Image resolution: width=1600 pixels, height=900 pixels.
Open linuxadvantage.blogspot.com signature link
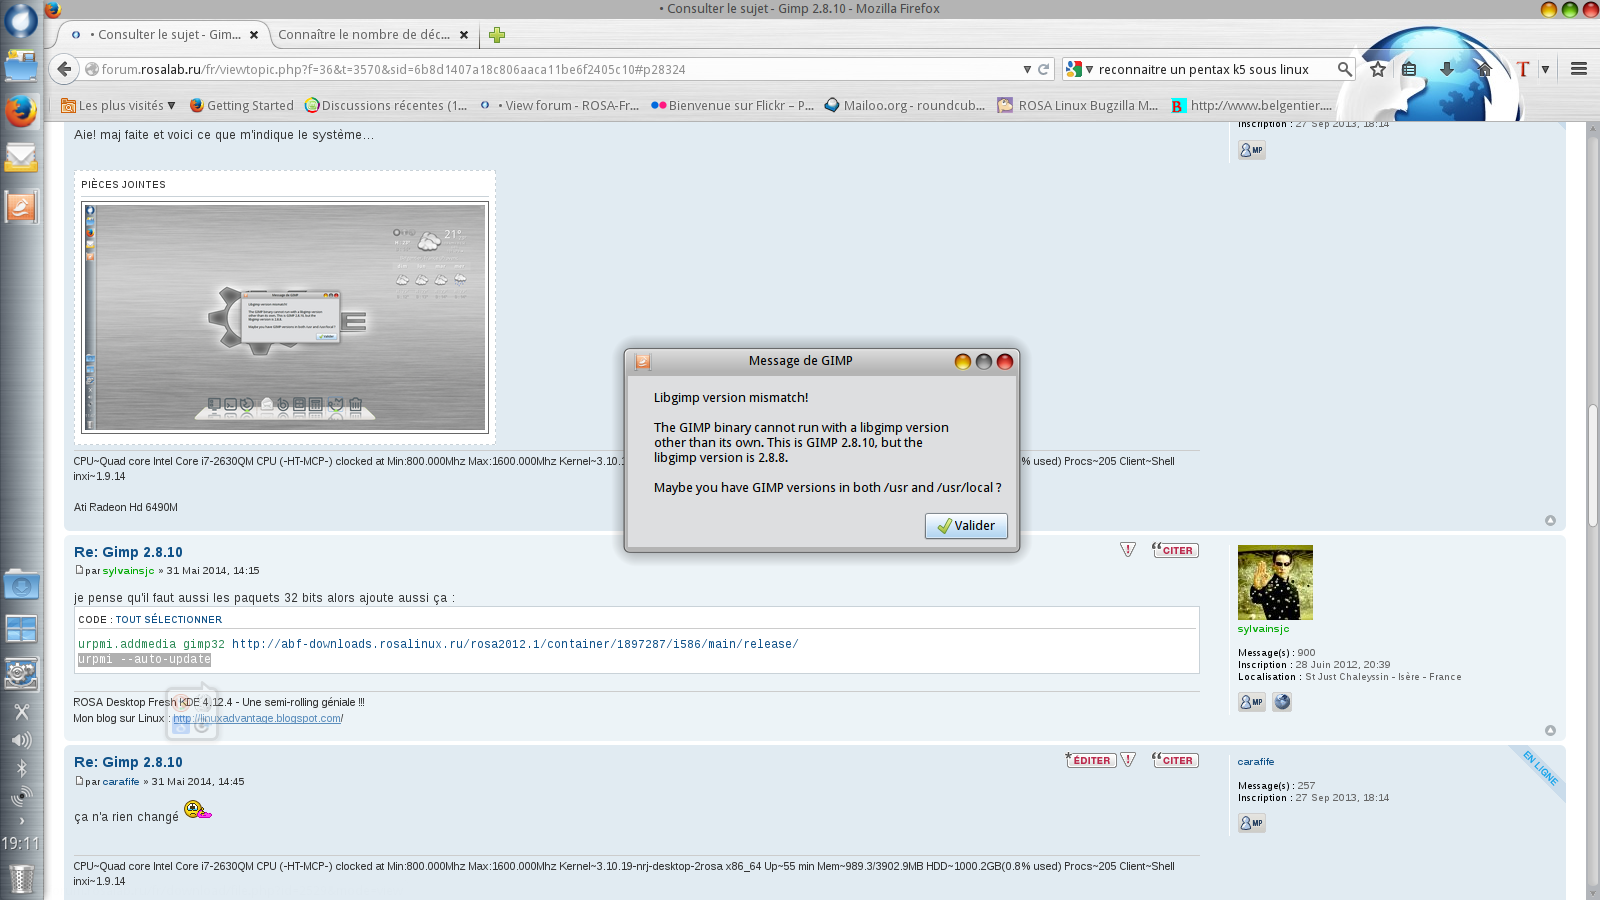pyautogui.click(x=257, y=718)
